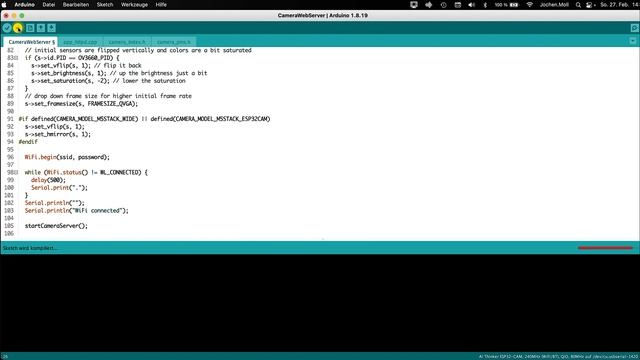This screenshot has height=360, width=640.
Task: Open the calendar menu bar icon
Action: 458,5
